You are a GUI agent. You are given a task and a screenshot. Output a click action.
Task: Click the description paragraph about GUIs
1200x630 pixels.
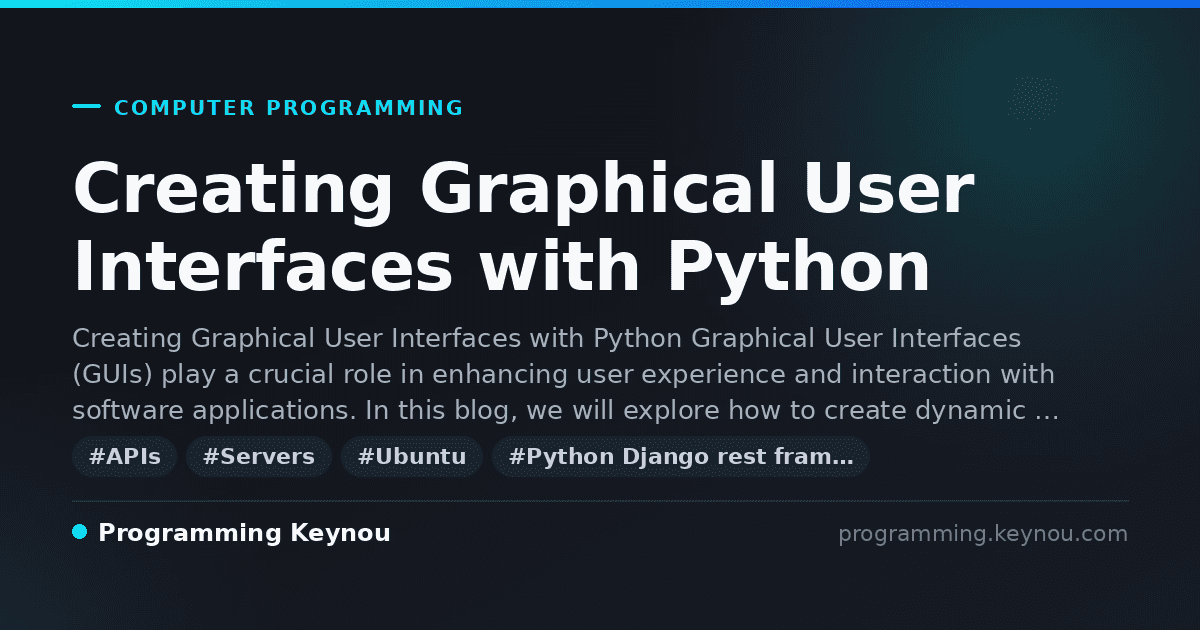tap(566, 375)
